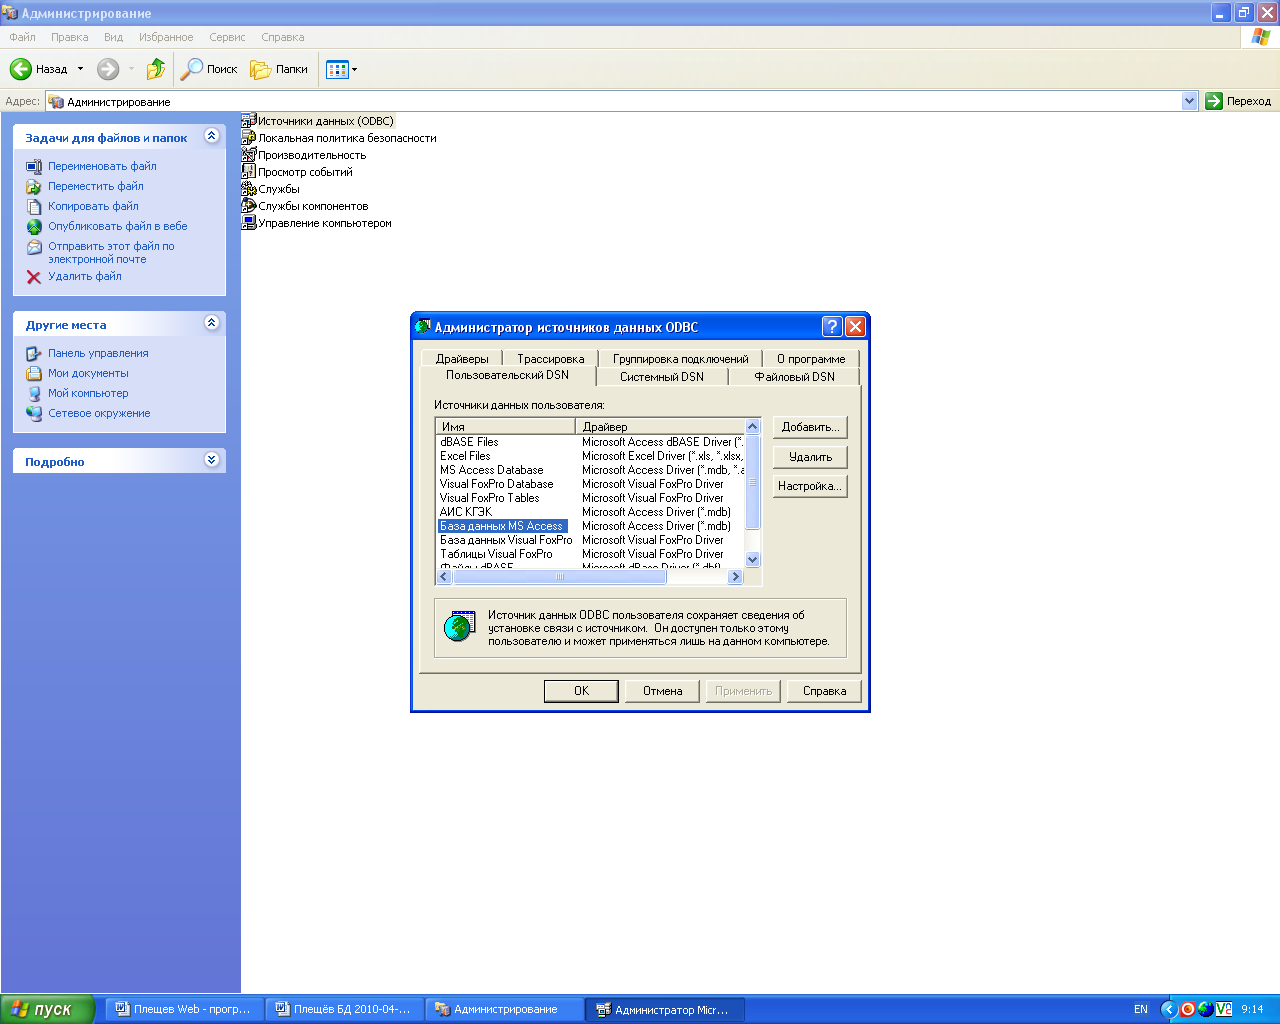Click the Справка button in ODBC dialog

(824, 691)
